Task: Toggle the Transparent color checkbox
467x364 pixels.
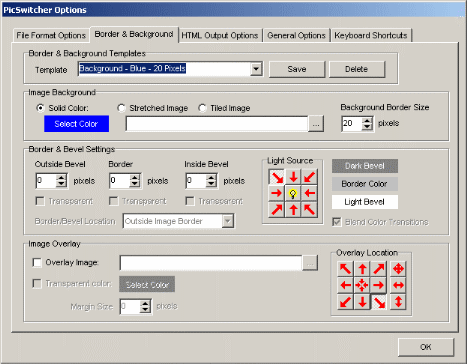Action: coord(37,284)
